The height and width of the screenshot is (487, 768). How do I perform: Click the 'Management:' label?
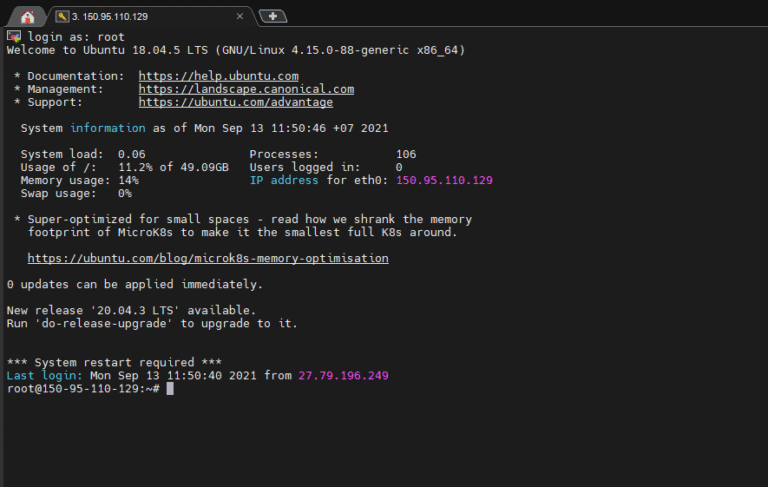click(x=66, y=89)
